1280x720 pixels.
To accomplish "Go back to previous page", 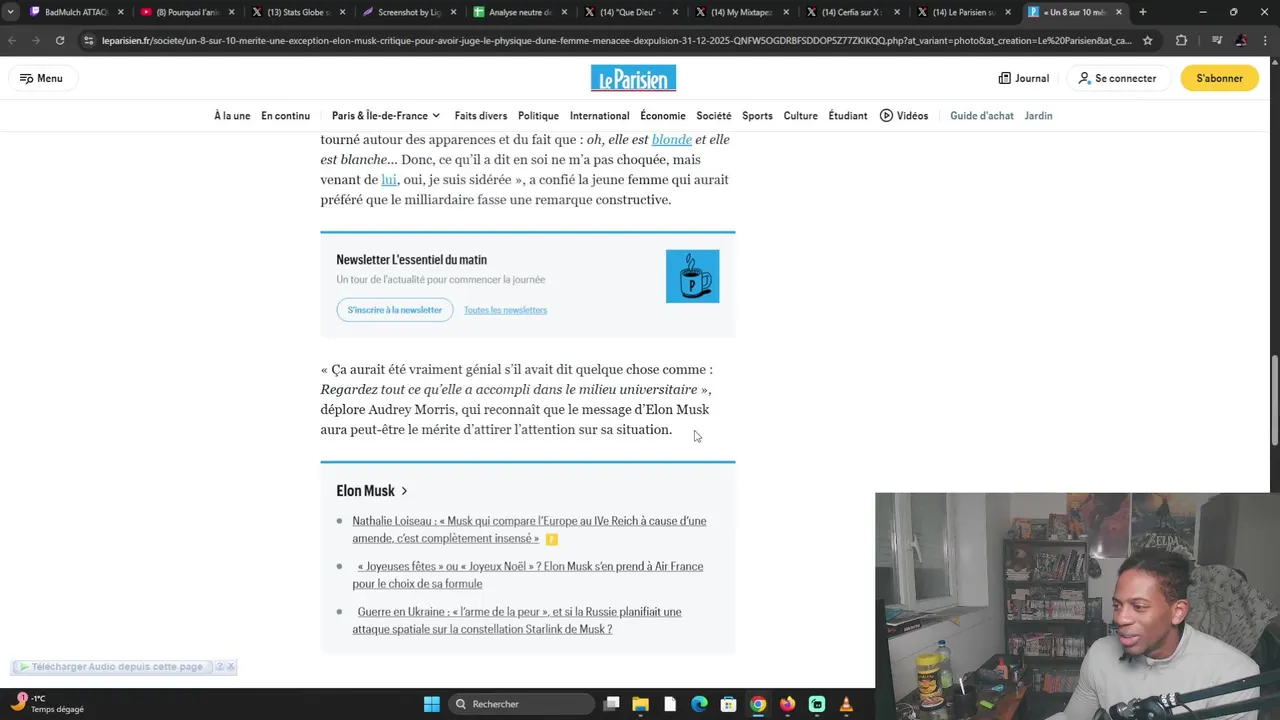I will click(12, 40).
